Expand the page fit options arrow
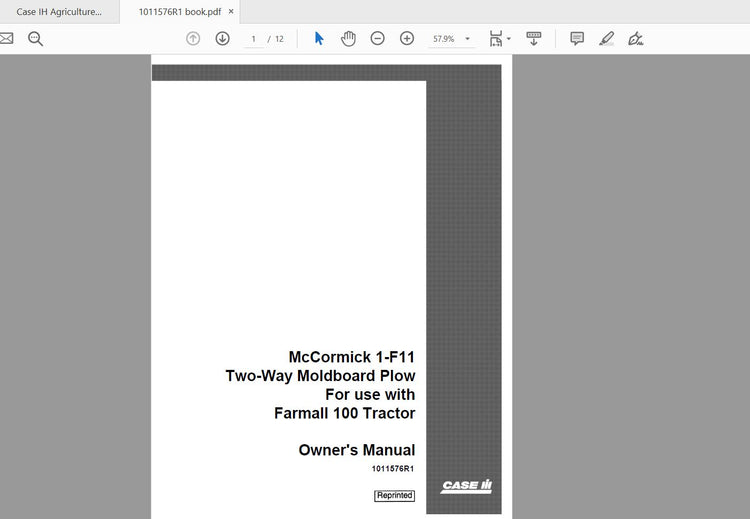750x519 pixels. pos(508,39)
